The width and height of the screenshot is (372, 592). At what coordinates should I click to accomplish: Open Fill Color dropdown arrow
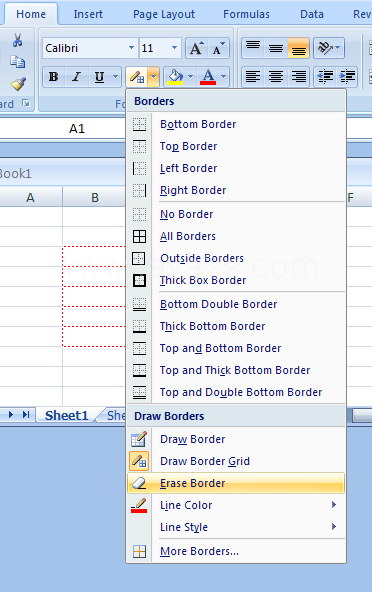tap(190, 77)
